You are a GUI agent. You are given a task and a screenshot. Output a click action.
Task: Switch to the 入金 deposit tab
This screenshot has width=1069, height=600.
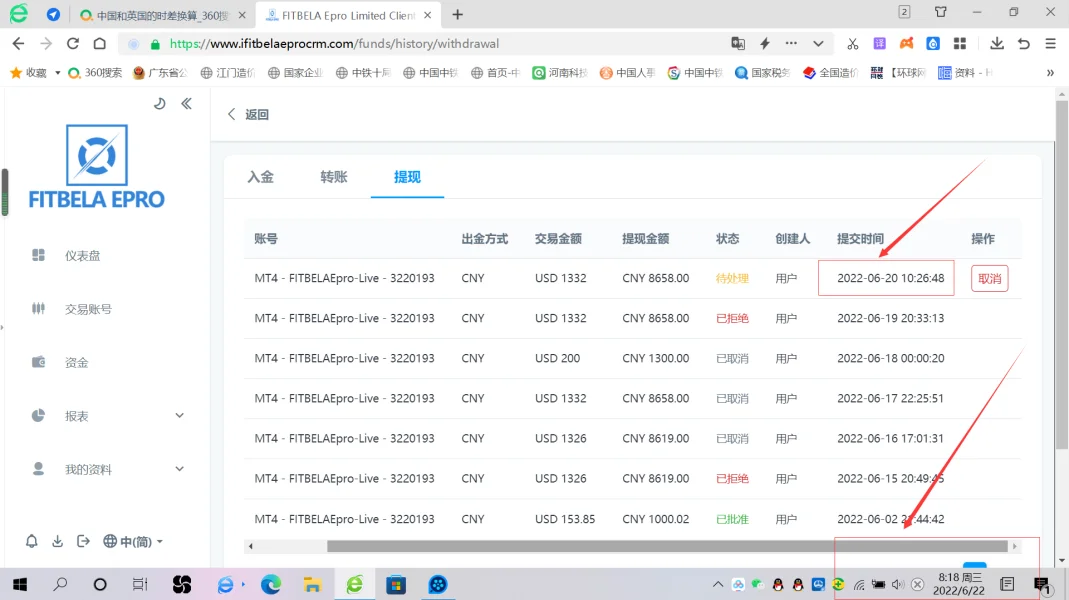pyautogui.click(x=260, y=177)
